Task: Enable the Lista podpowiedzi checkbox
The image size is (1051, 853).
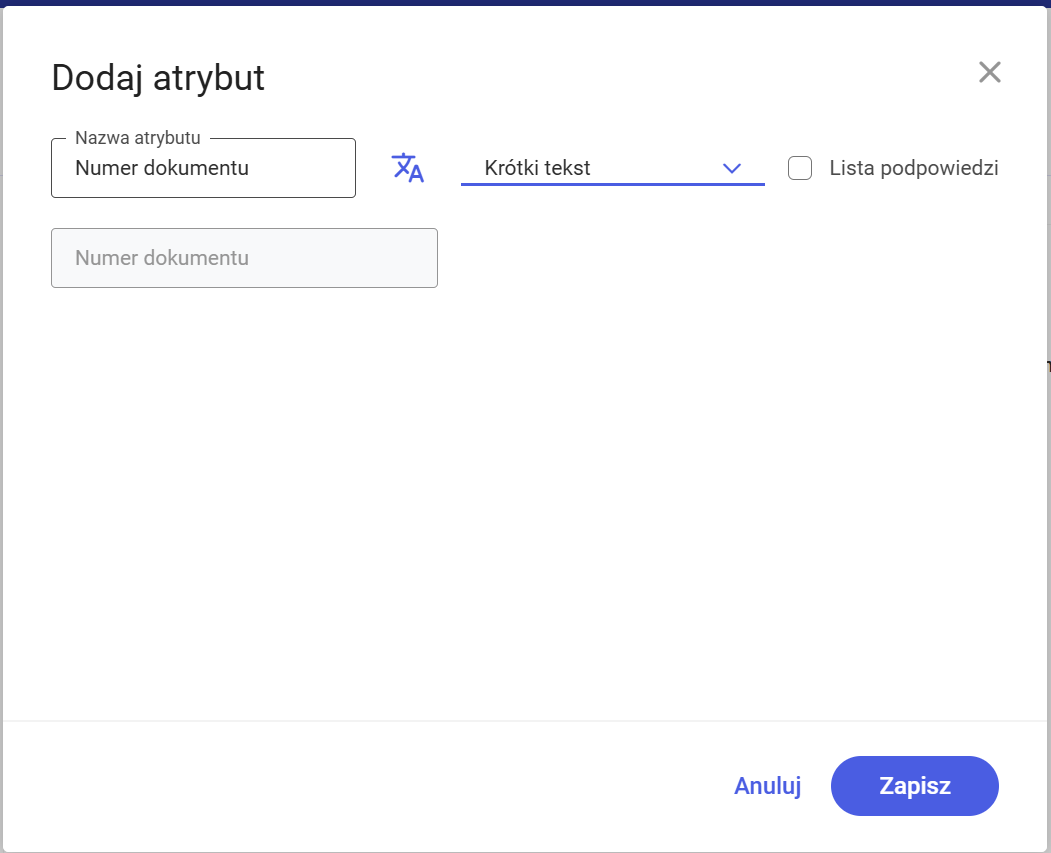Action: pyautogui.click(x=800, y=168)
